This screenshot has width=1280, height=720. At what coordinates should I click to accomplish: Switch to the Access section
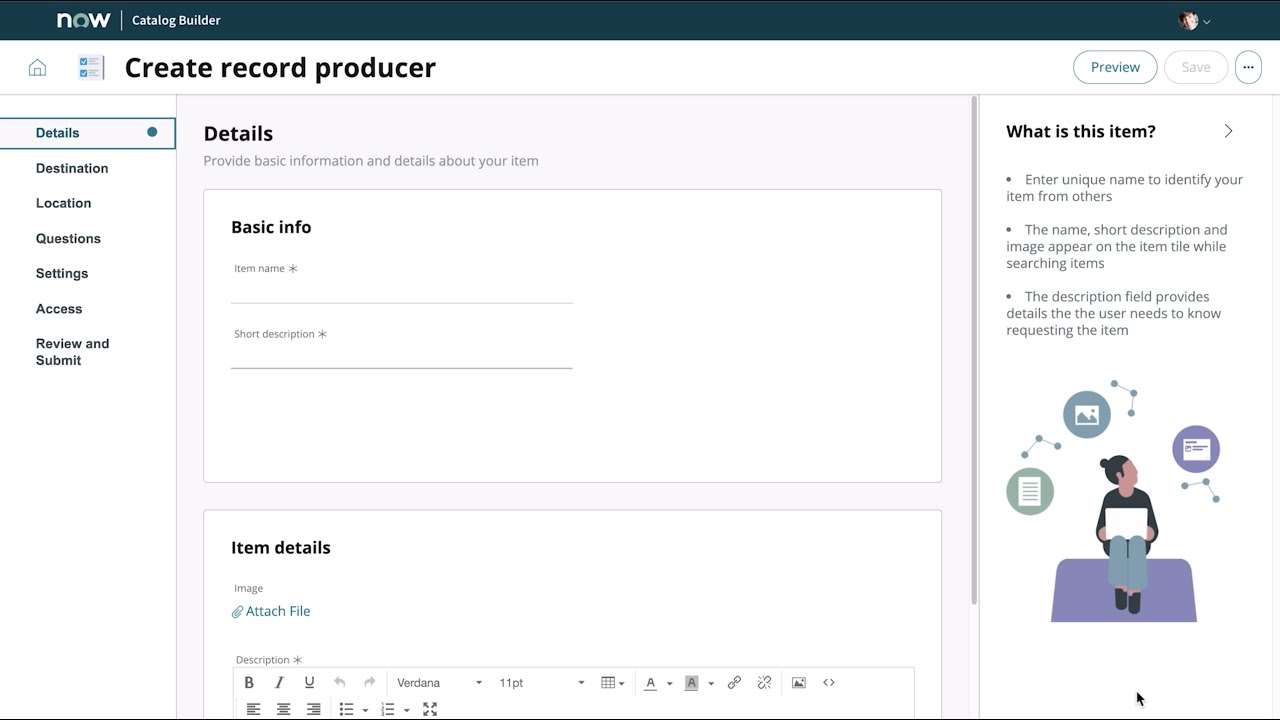click(58, 308)
